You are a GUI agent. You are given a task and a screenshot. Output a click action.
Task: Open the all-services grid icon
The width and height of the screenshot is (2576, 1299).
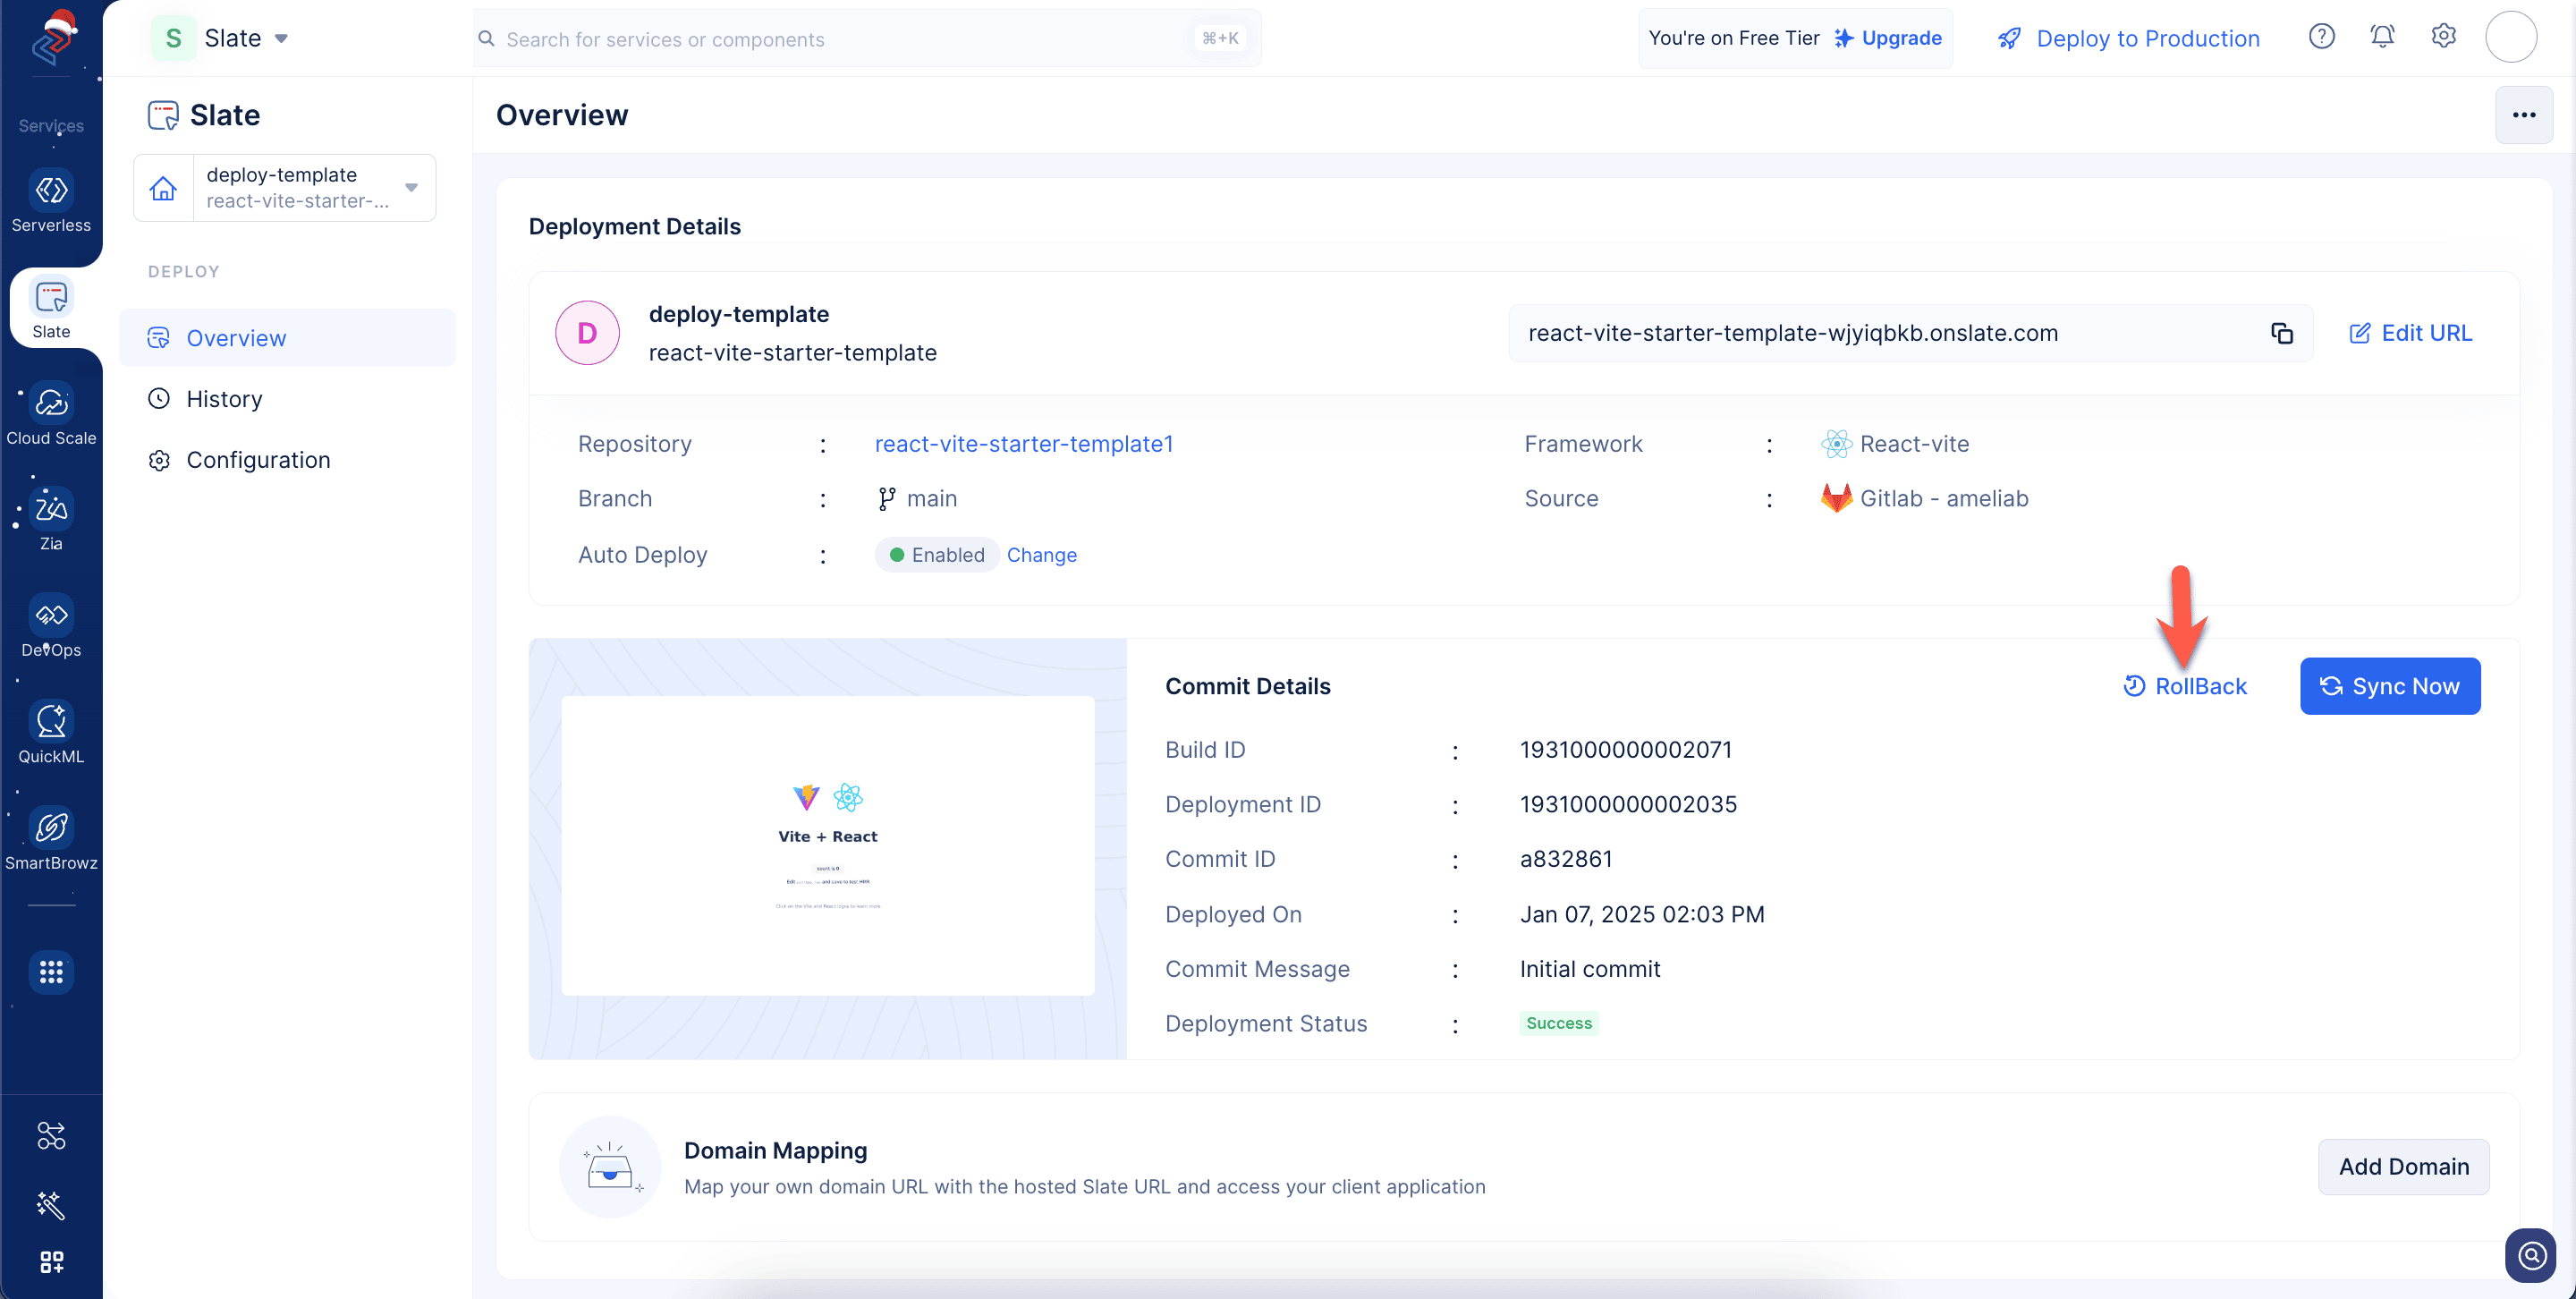tap(51, 971)
